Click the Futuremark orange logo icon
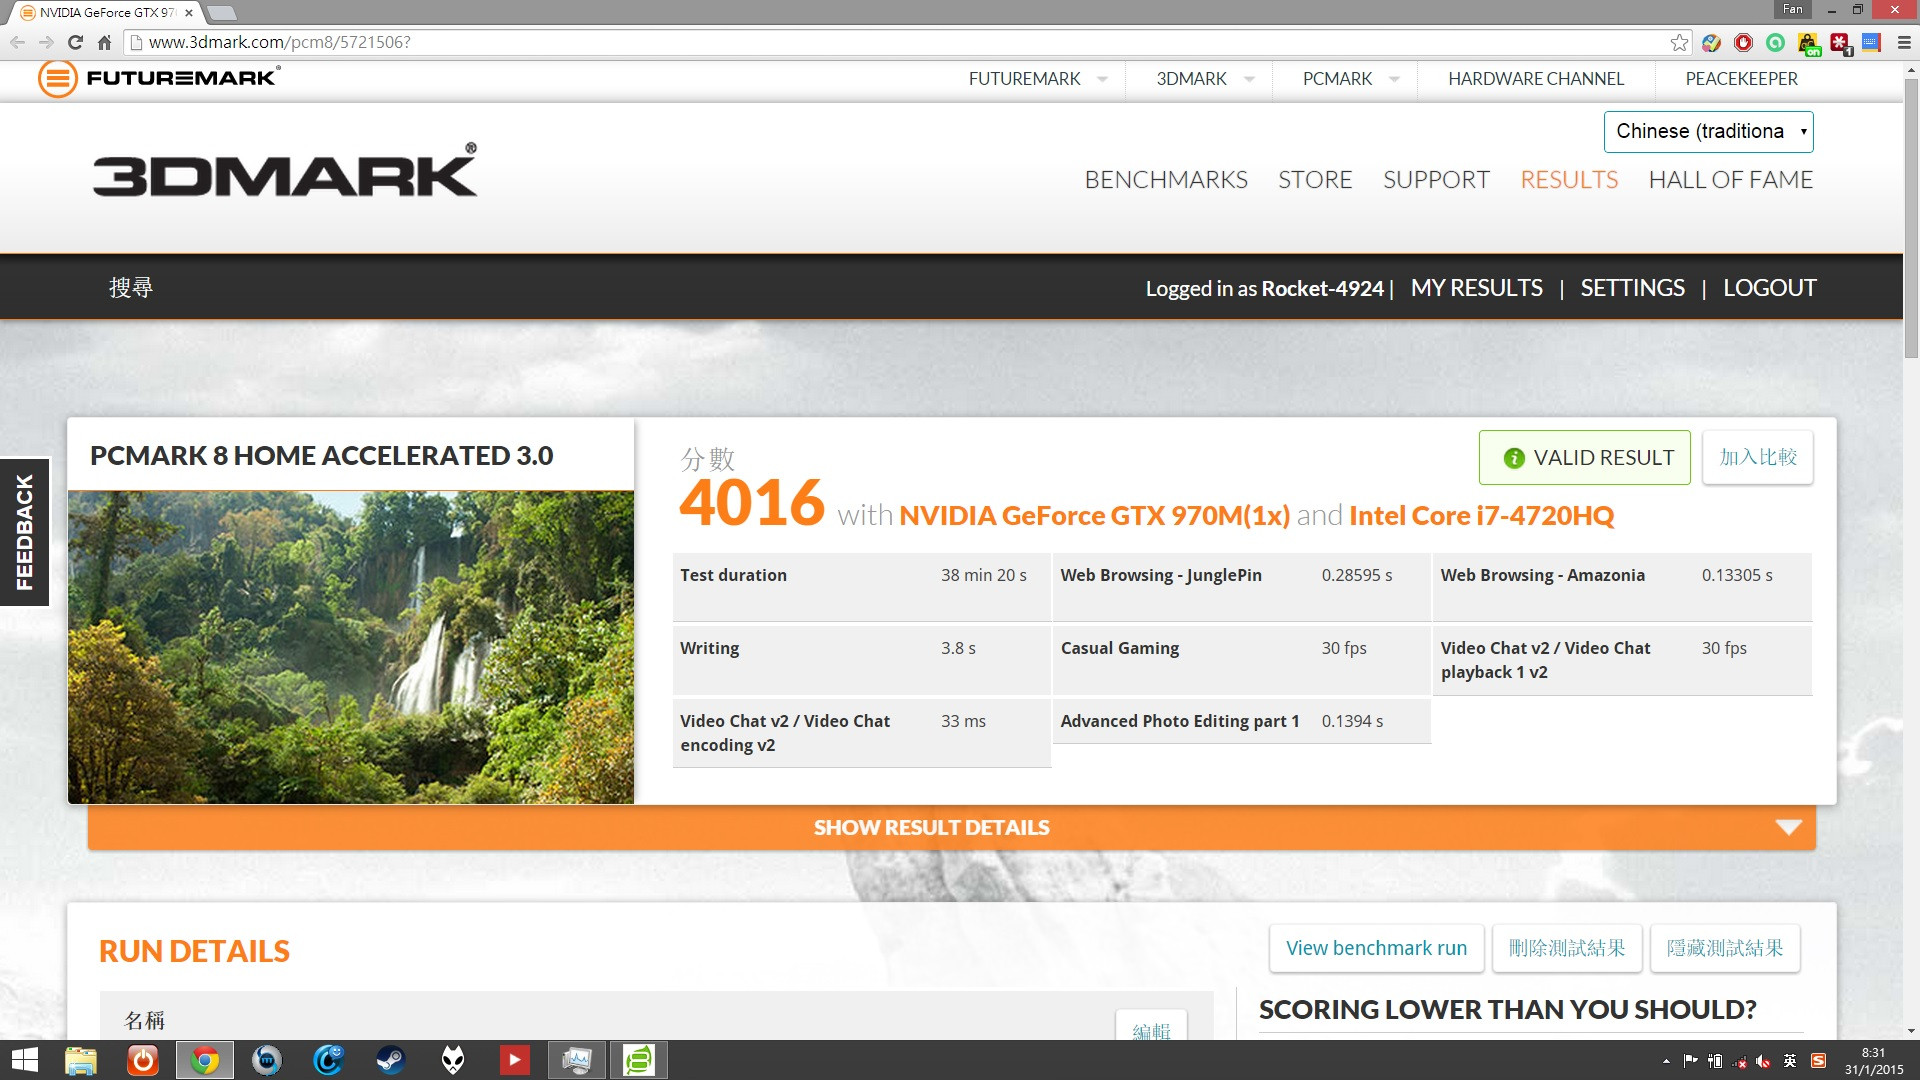Viewport: 1920px width, 1080px height. pyautogui.click(x=57, y=78)
